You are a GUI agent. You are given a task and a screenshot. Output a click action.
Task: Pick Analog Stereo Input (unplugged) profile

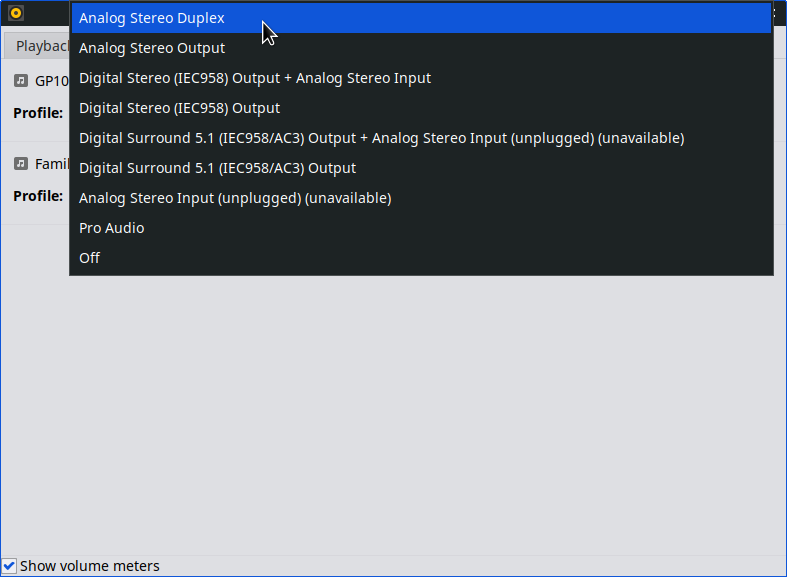(235, 198)
